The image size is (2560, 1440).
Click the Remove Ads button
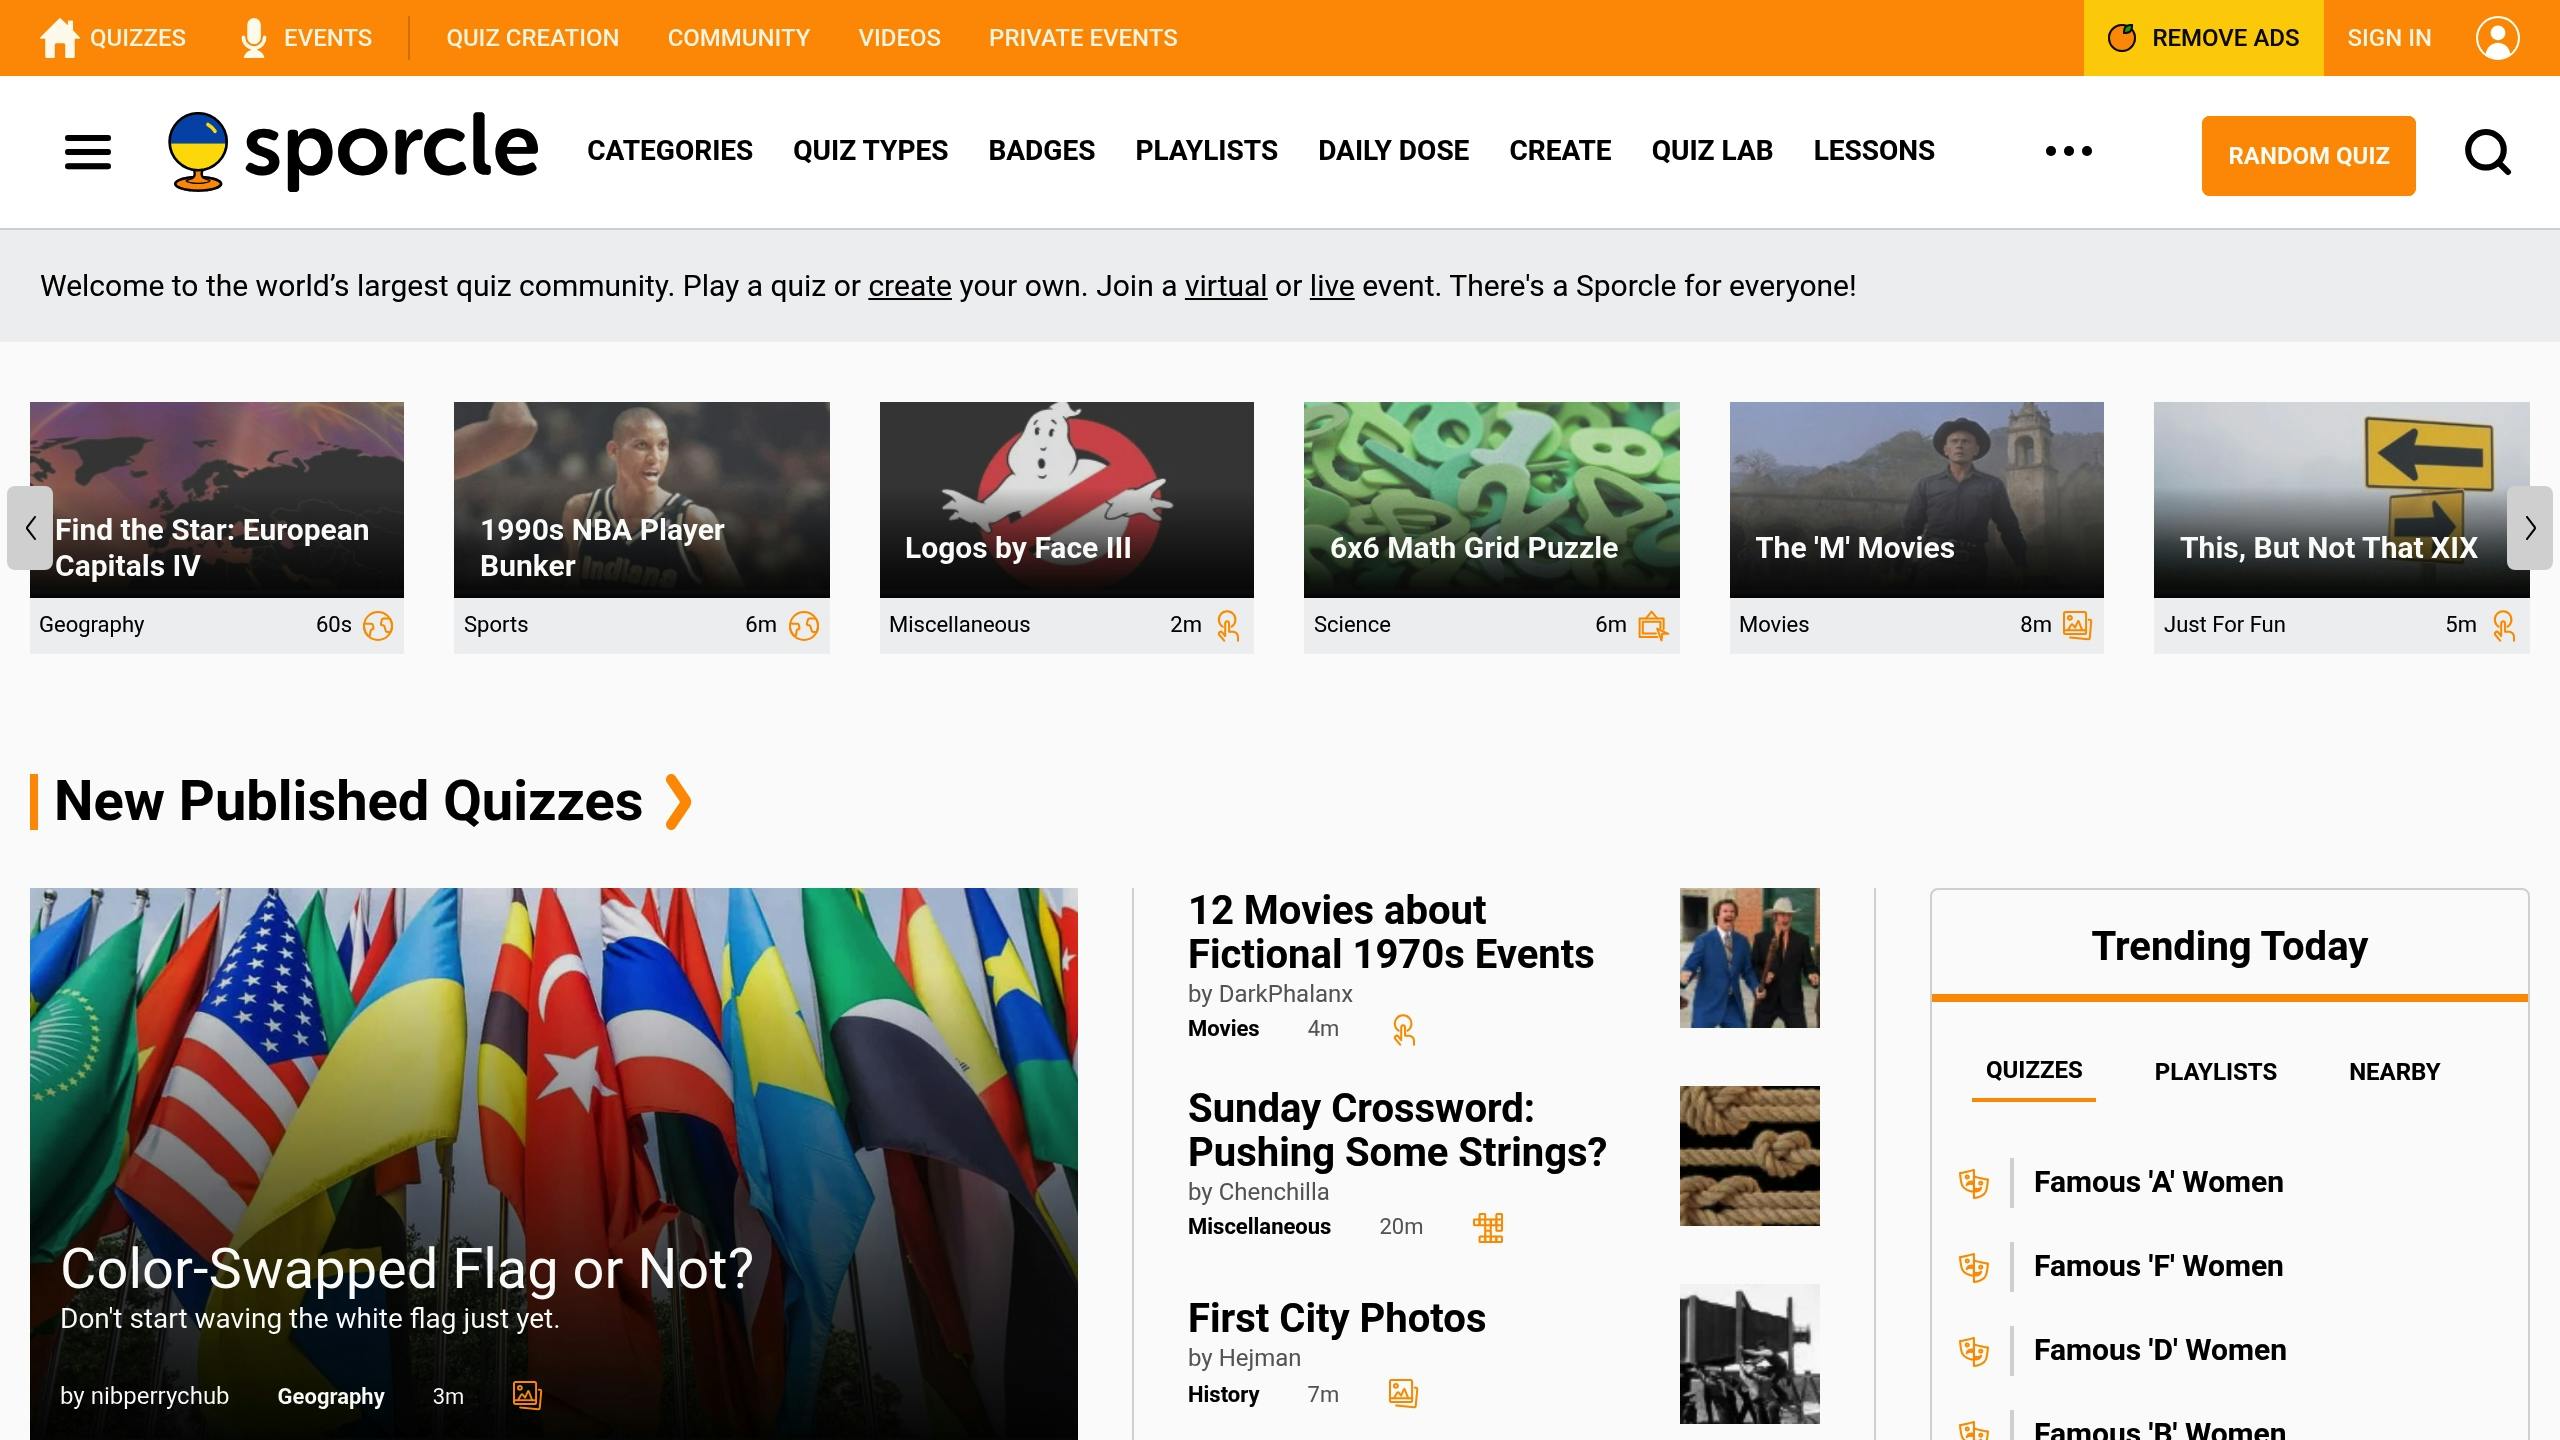pyautogui.click(x=2204, y=38)
